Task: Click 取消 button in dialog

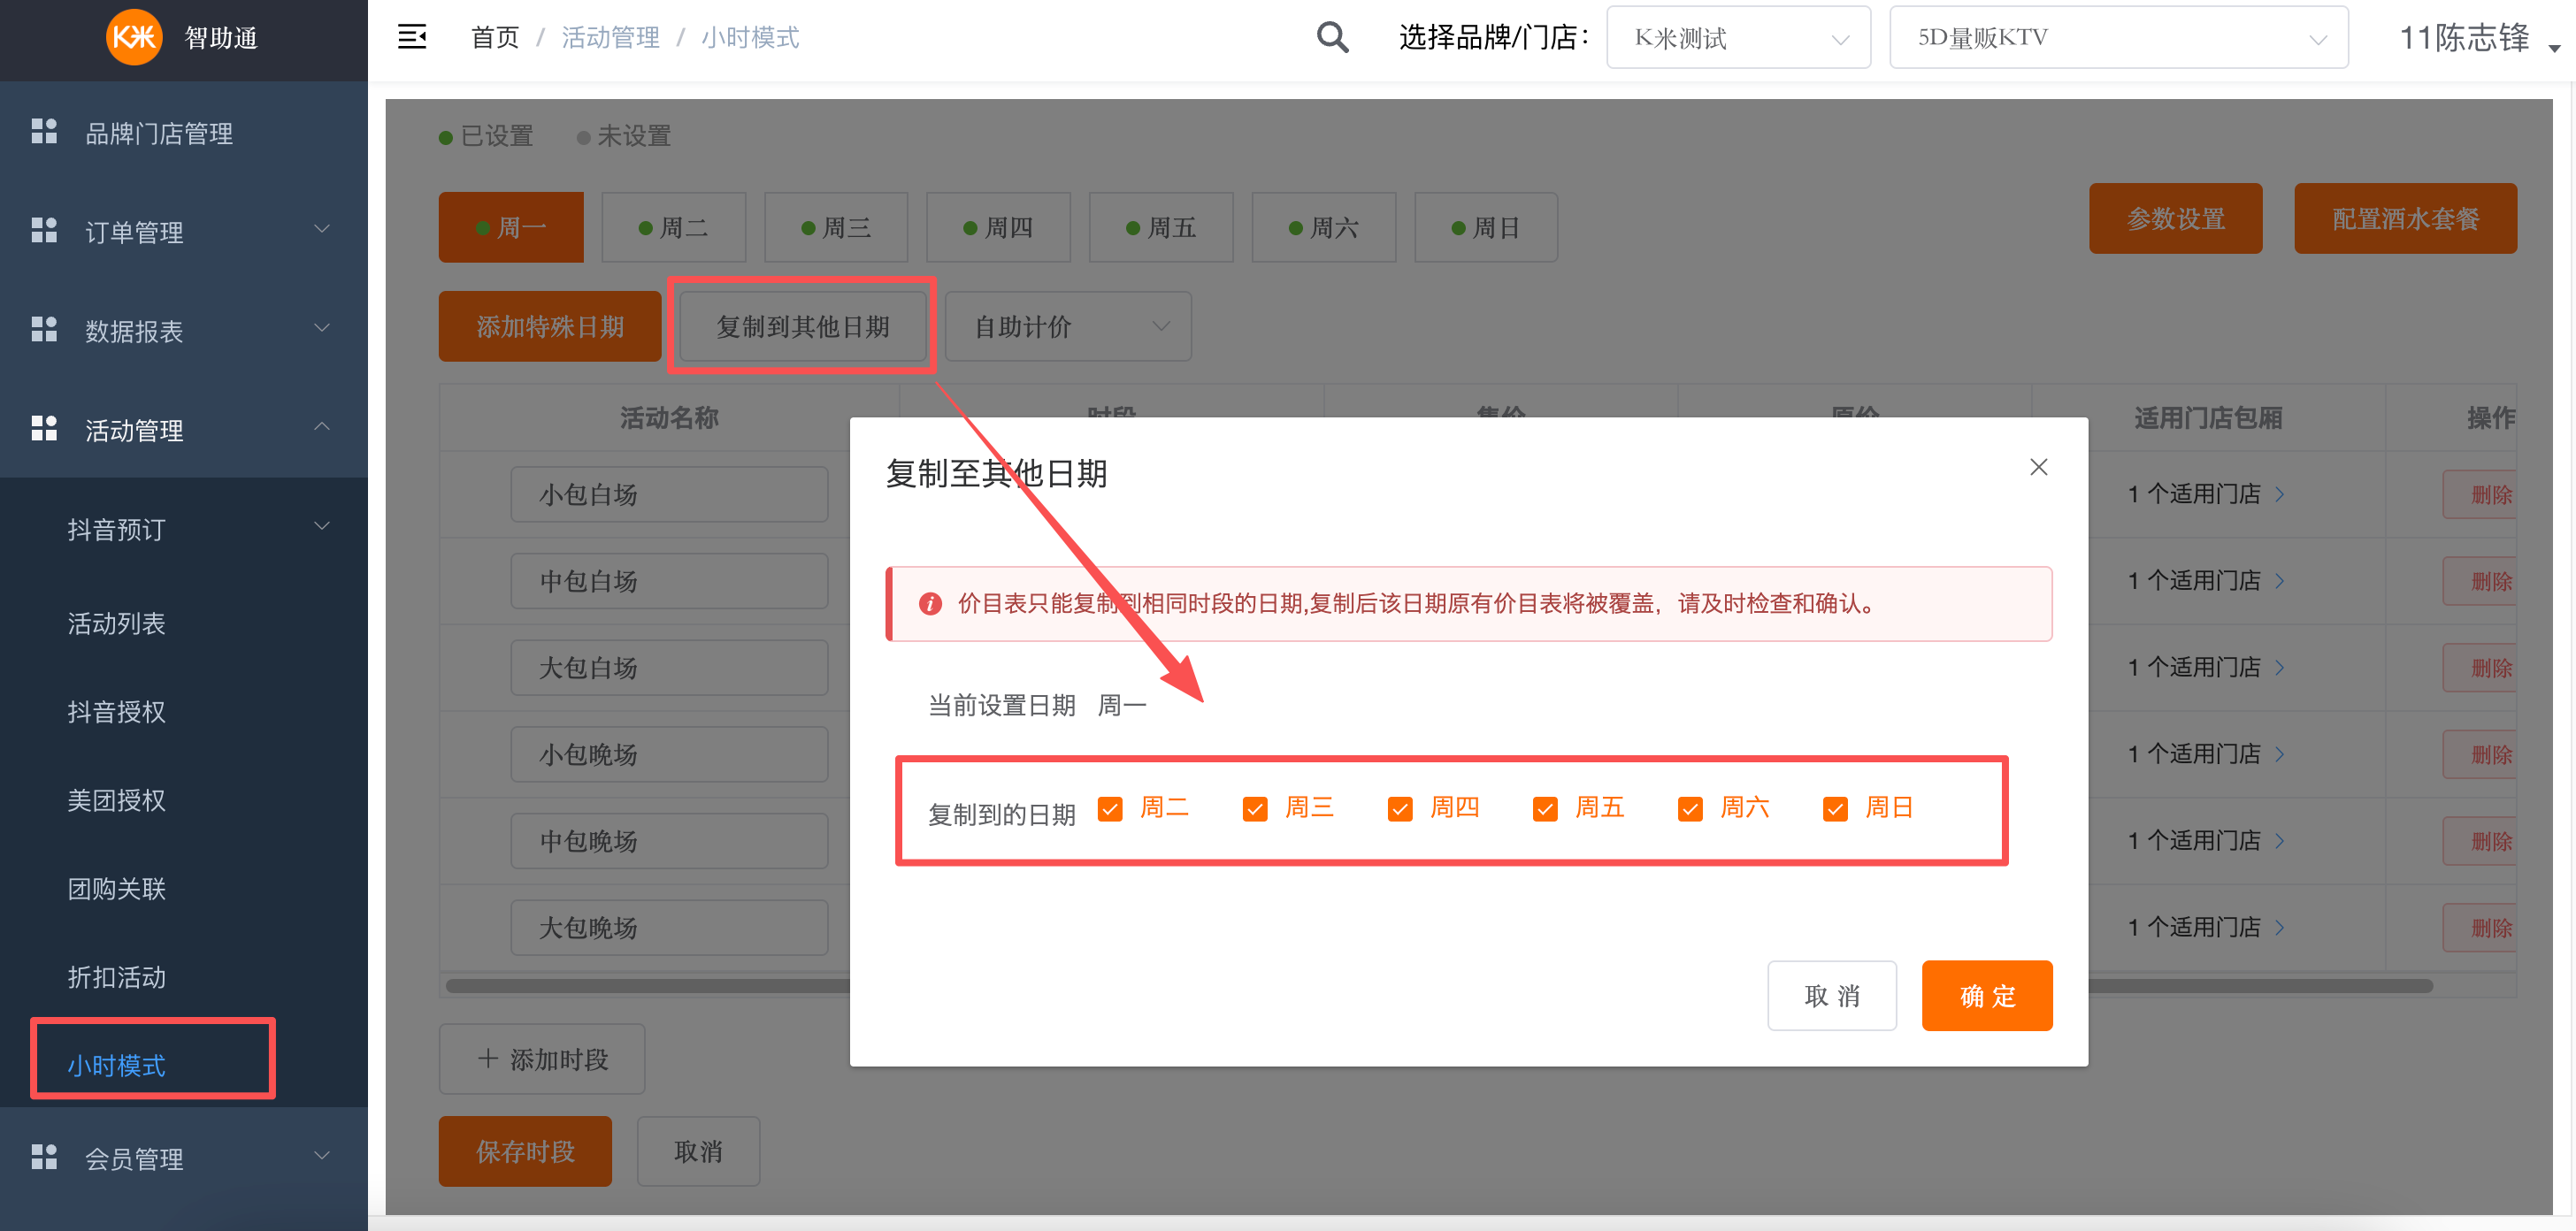Action: [x=1832, y=996]
